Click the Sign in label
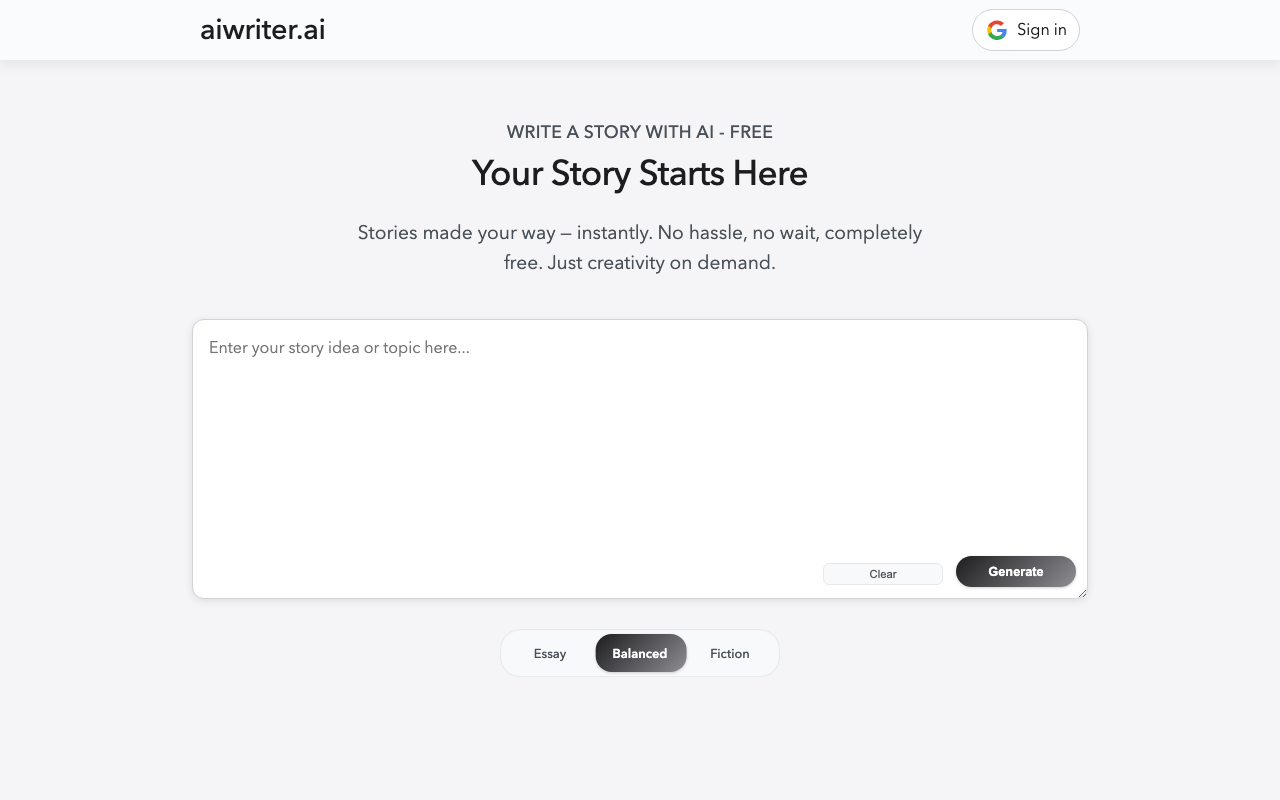1280x800 pixels. [x=1041, y=30]
